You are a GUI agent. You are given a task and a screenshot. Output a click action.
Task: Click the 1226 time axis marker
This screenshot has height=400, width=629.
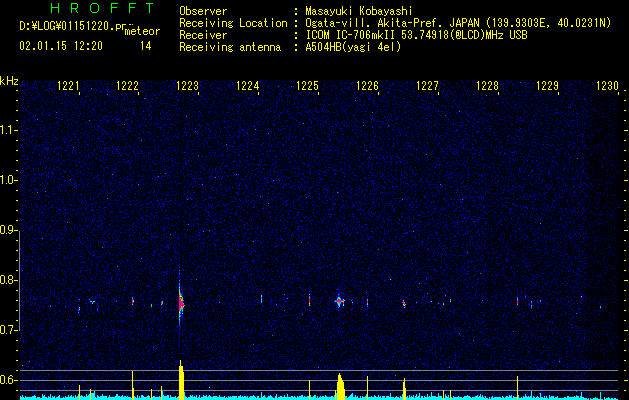(x=367, y=85)
